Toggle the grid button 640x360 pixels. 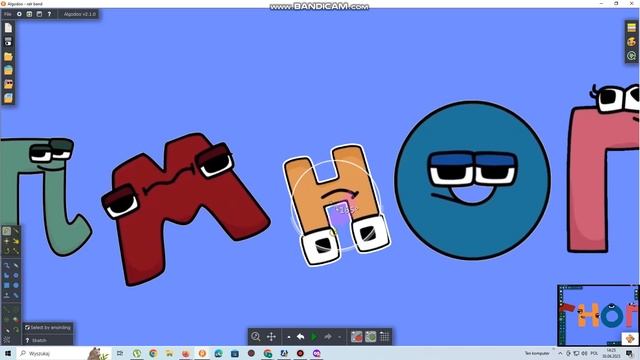click(x=384, y=337)
